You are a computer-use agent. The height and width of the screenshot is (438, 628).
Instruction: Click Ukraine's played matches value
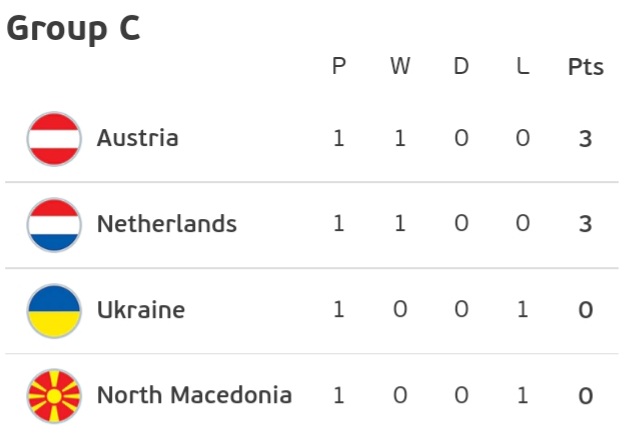click(x=339, y=310)
